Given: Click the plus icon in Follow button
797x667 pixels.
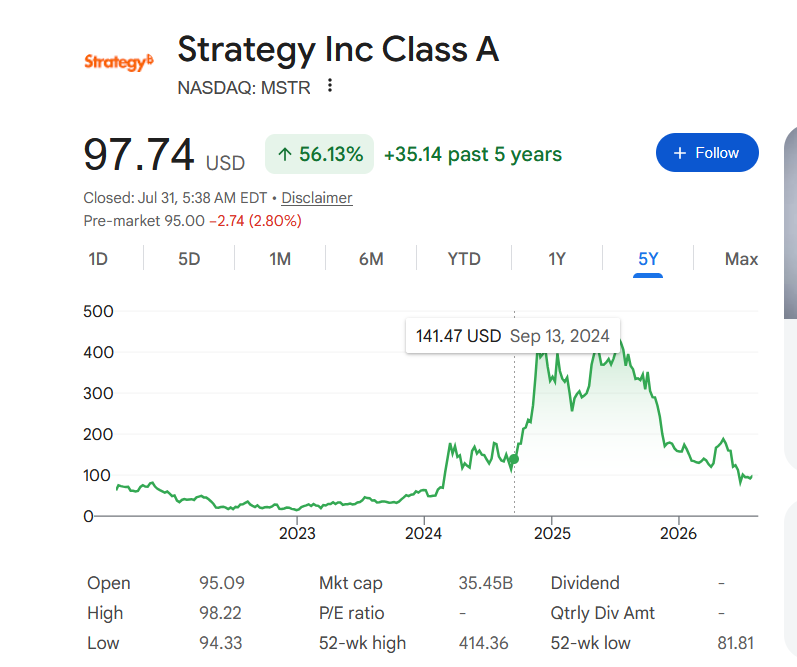Looking at the screenshot, I should point(680,153).
